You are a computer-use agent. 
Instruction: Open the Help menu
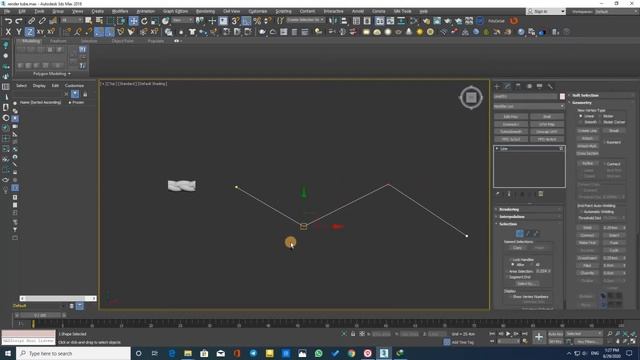424,11
